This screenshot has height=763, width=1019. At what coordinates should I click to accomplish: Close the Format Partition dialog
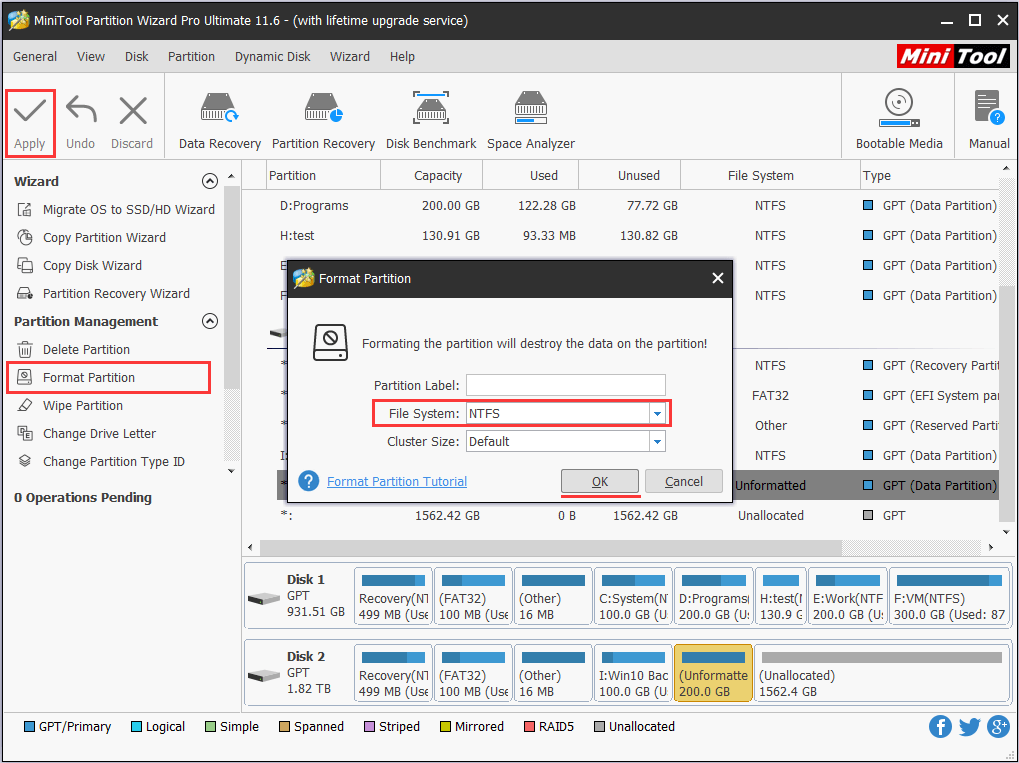click(x=717, y=278)
